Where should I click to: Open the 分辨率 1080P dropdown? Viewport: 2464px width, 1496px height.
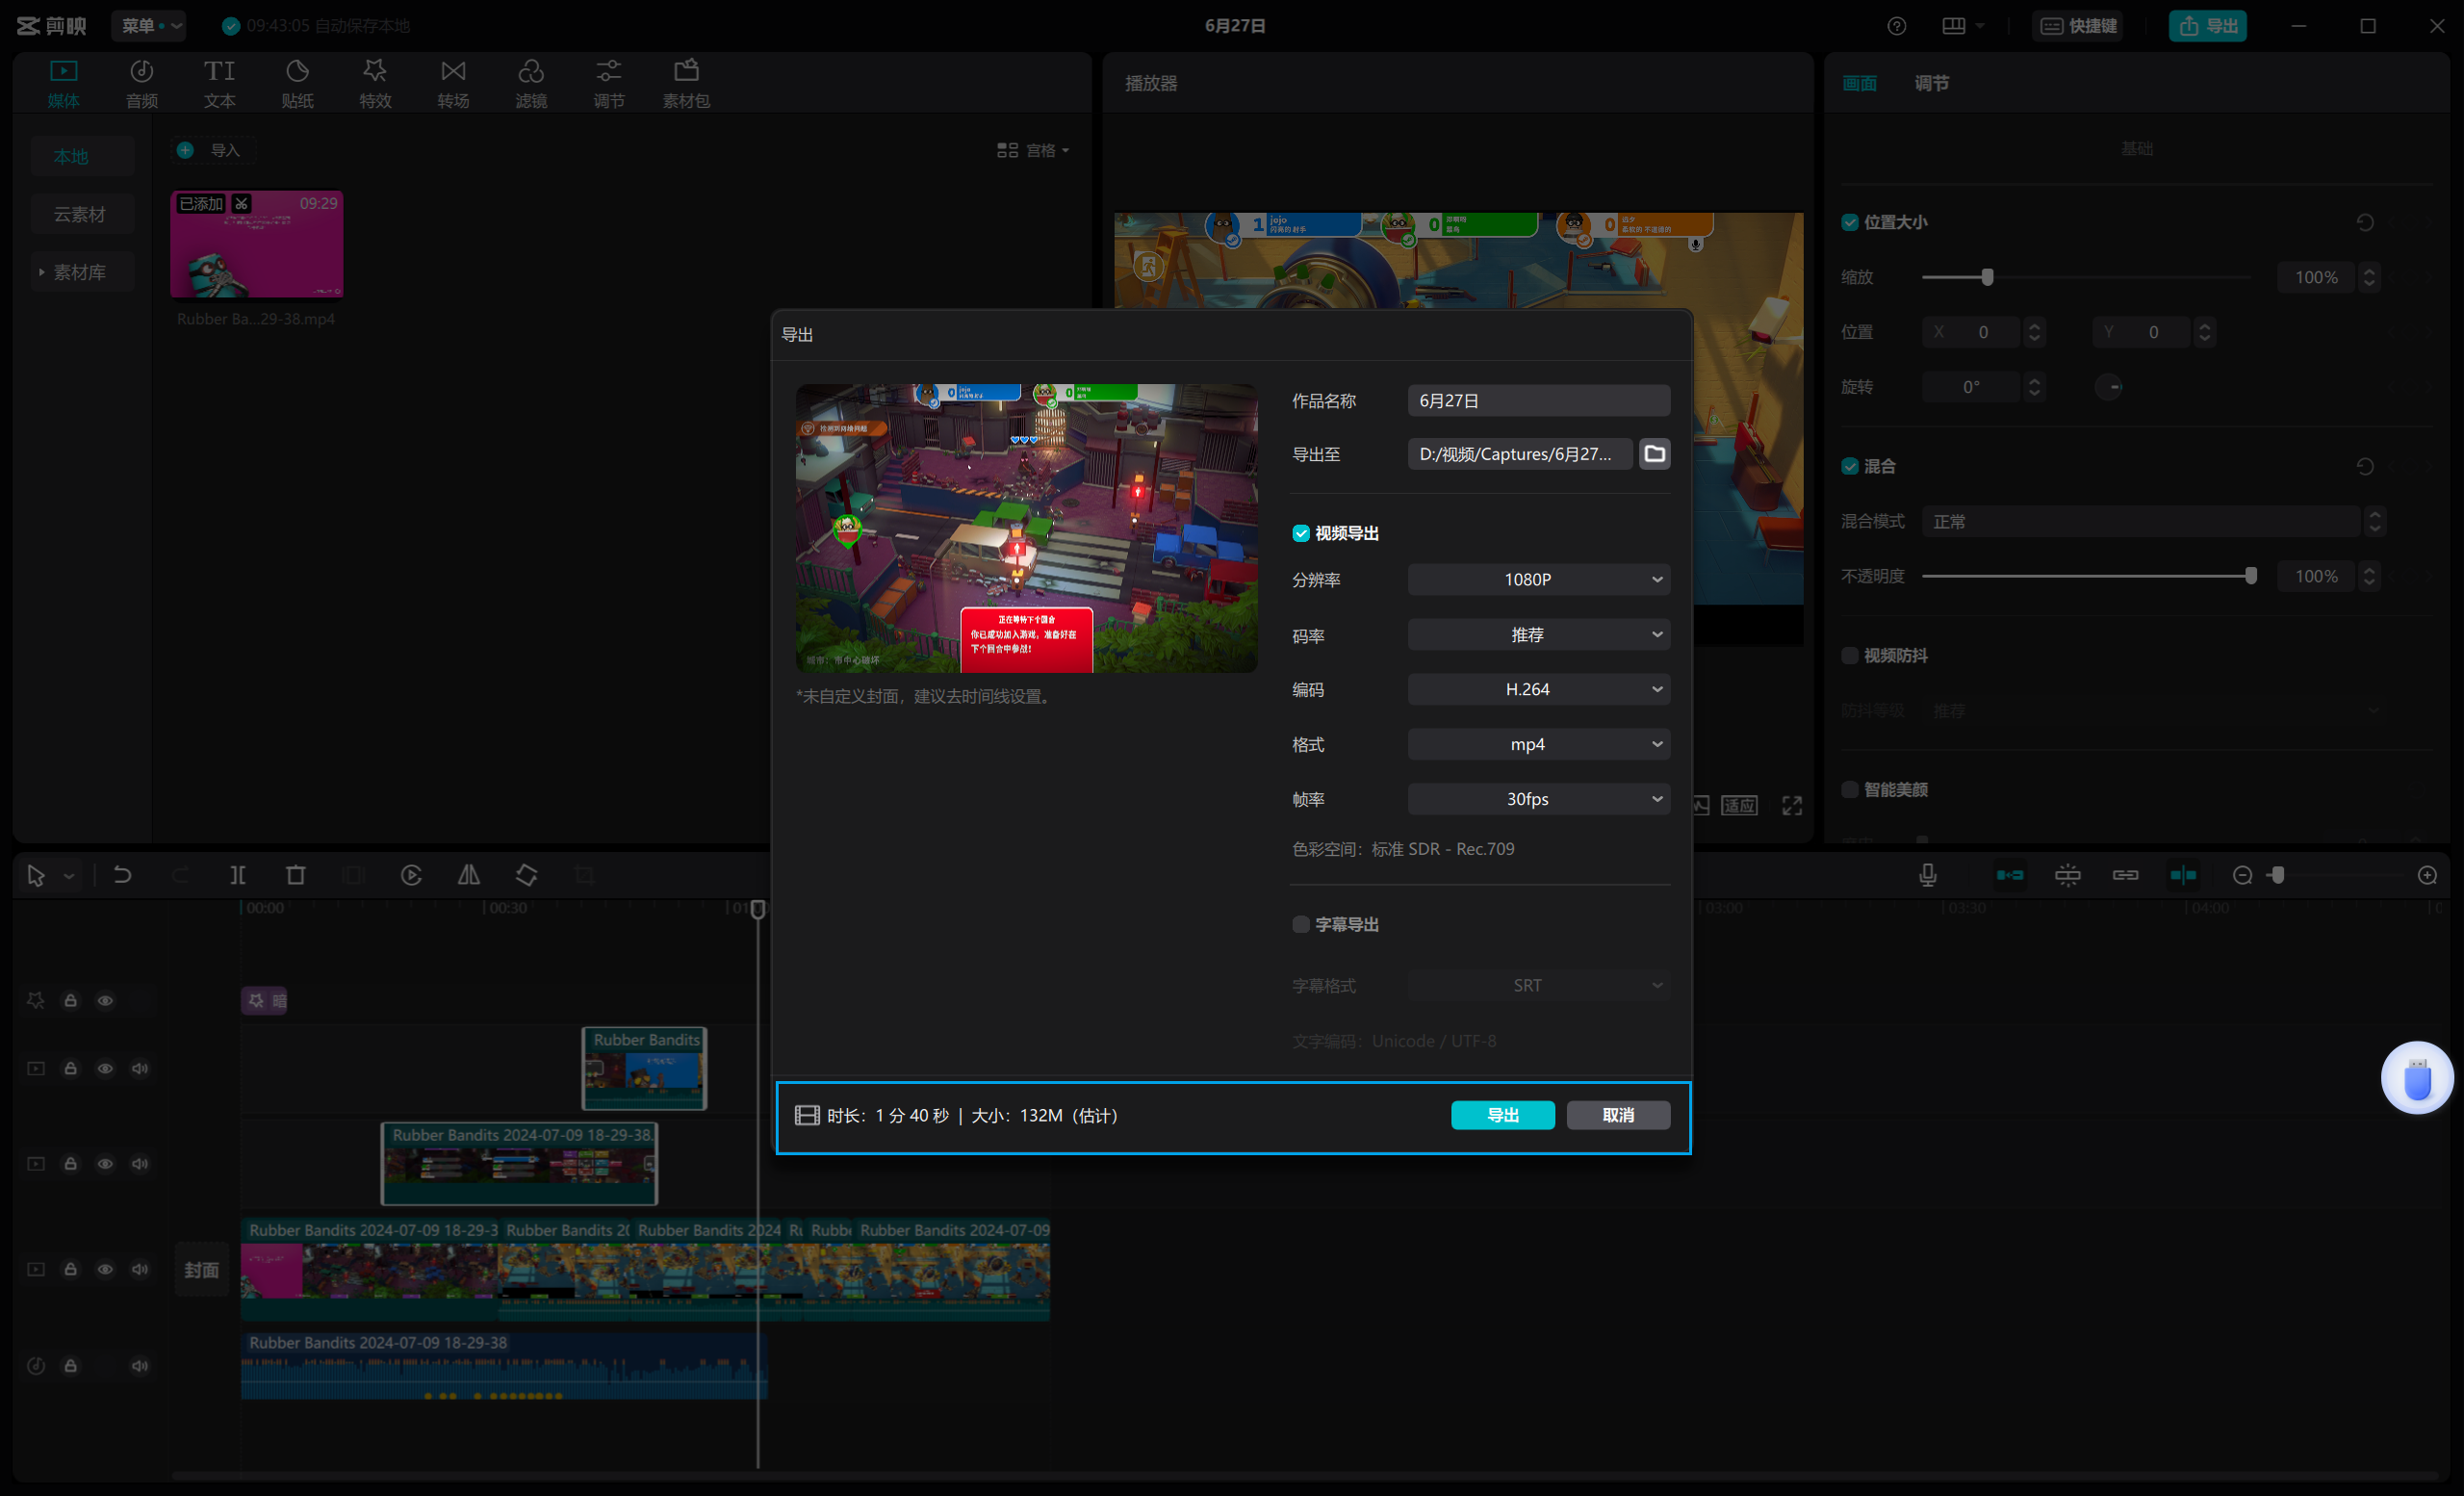tap(1538, 579)
